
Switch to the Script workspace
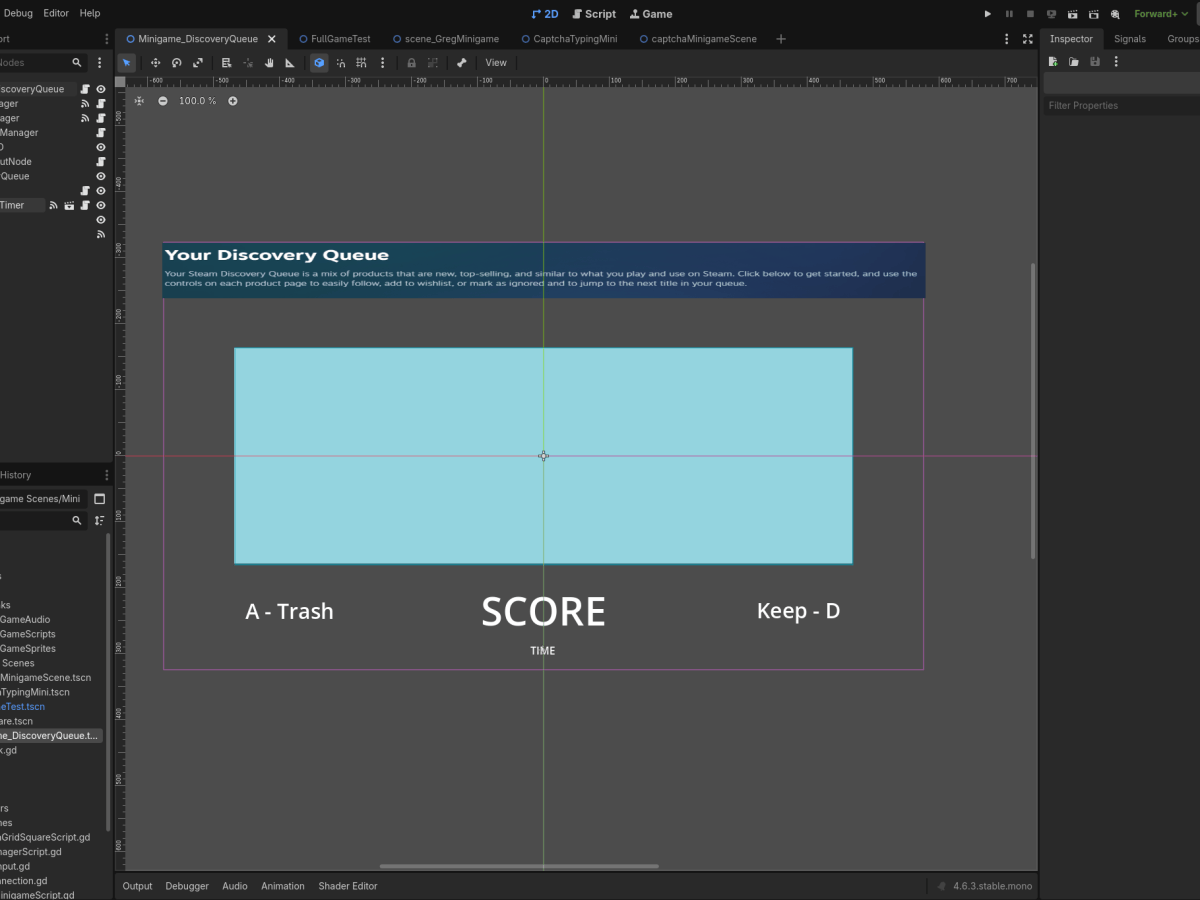594,14
